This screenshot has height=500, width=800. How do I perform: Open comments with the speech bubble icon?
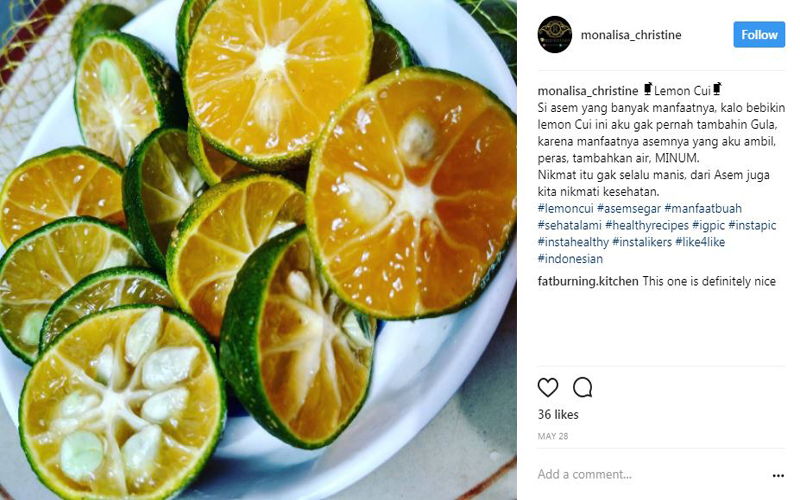pos(582,388)
